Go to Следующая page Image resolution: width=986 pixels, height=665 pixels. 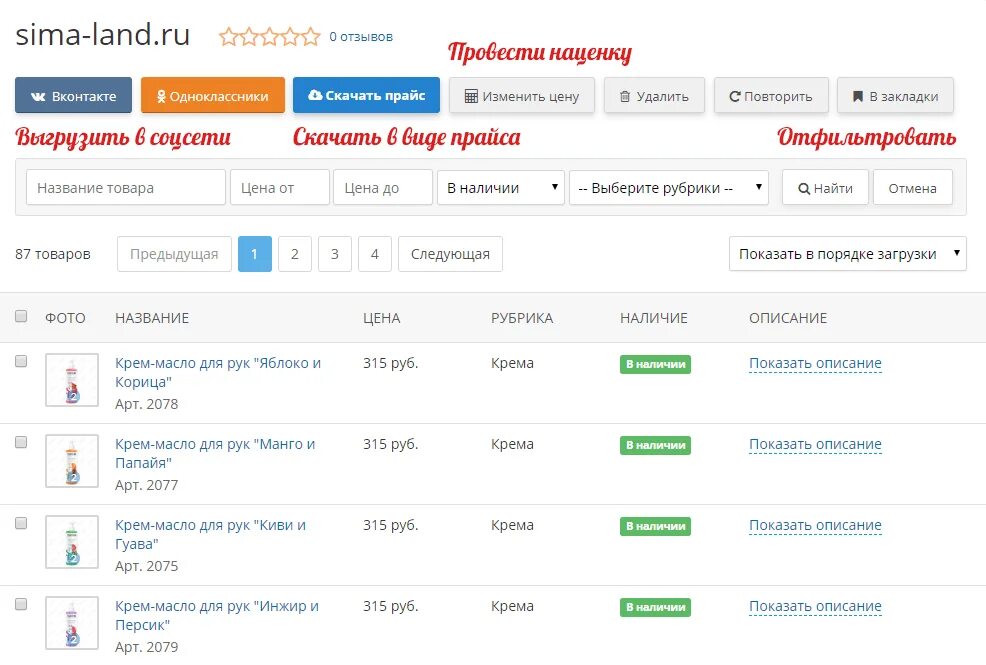coord(450,254)
